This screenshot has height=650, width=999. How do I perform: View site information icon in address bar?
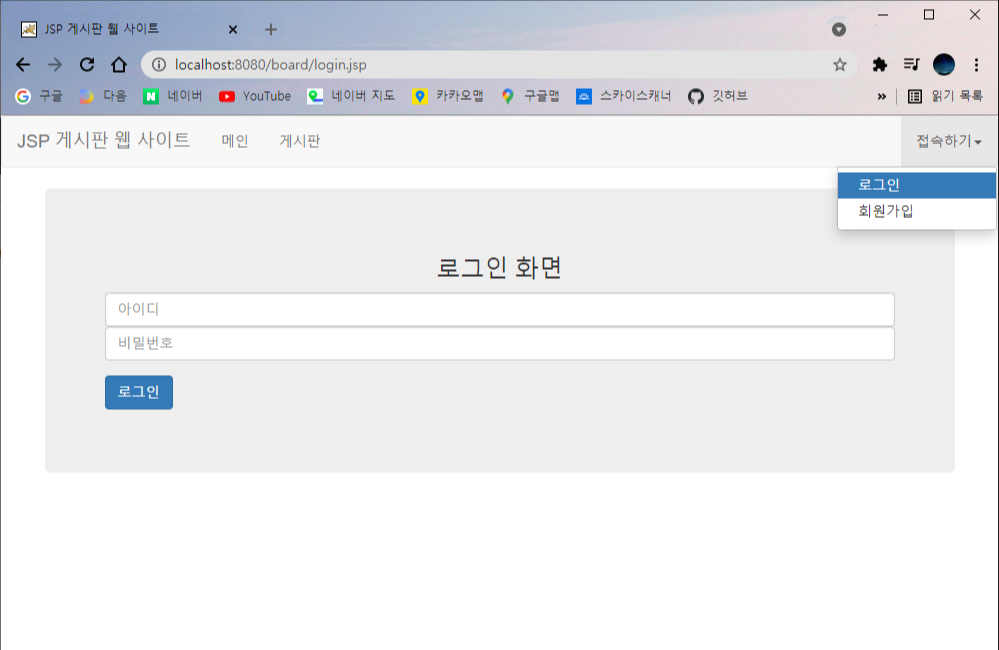(159, 64)
